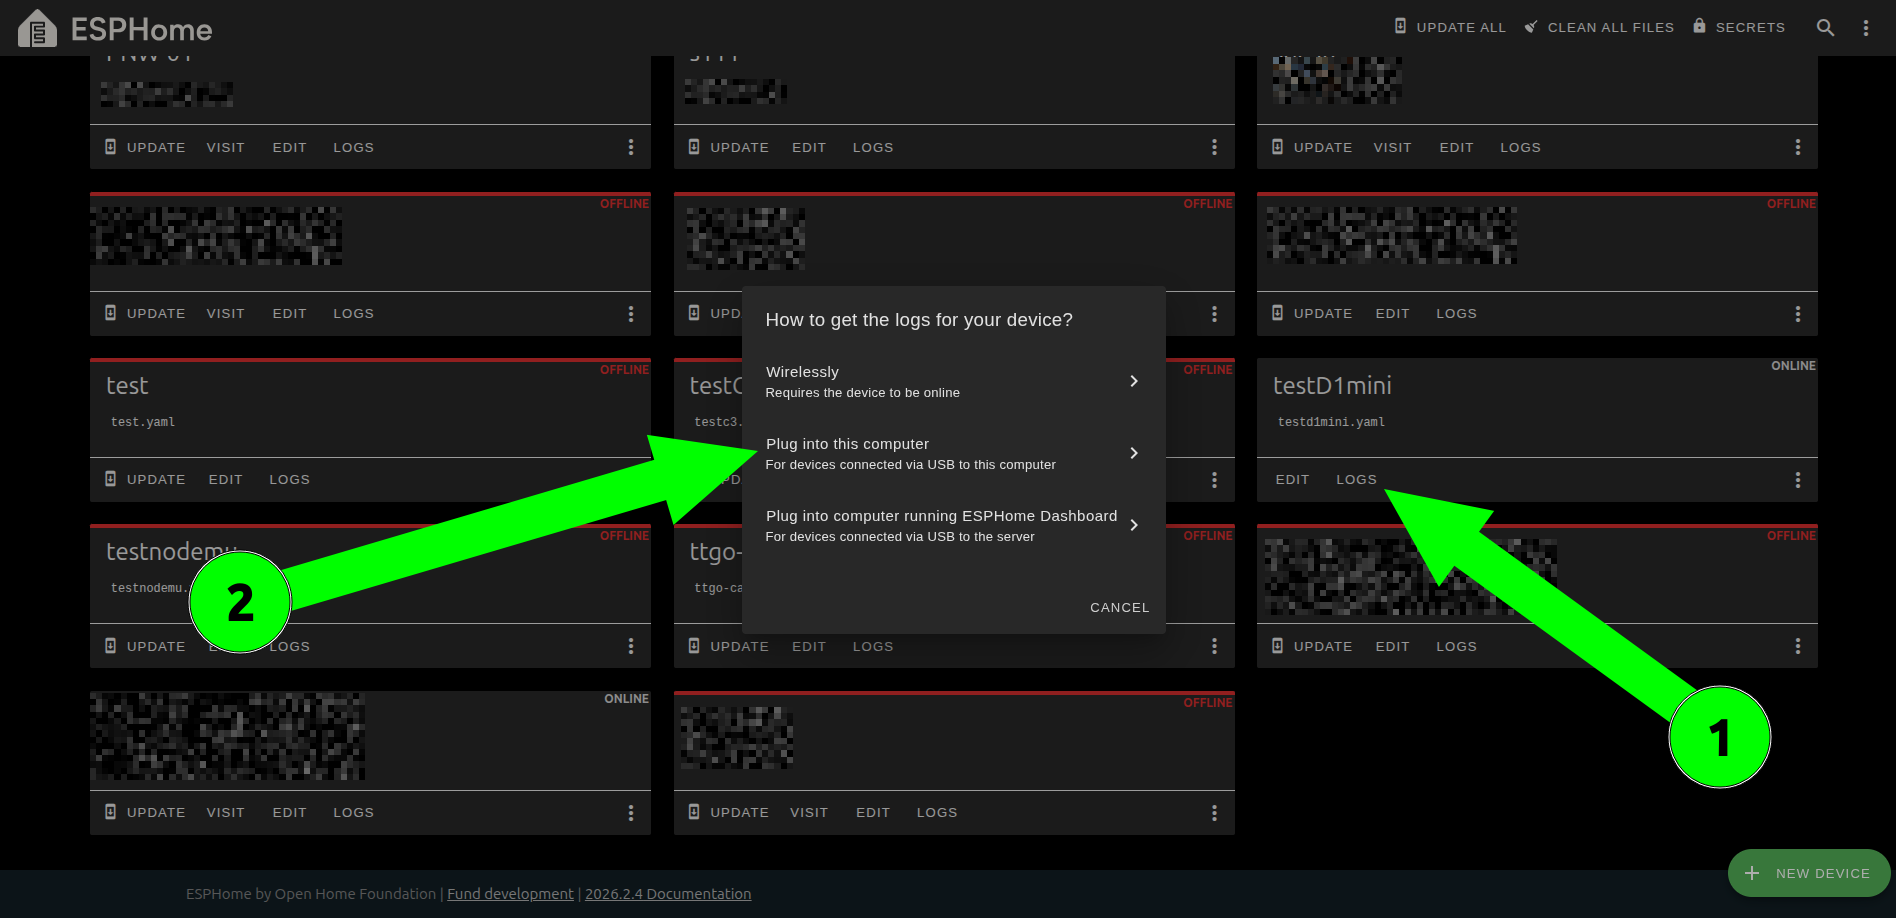Click chevron for ESPHome Dashboard server option
The width and height of the screenshot is (1896, 918).
pos(1133,525)
